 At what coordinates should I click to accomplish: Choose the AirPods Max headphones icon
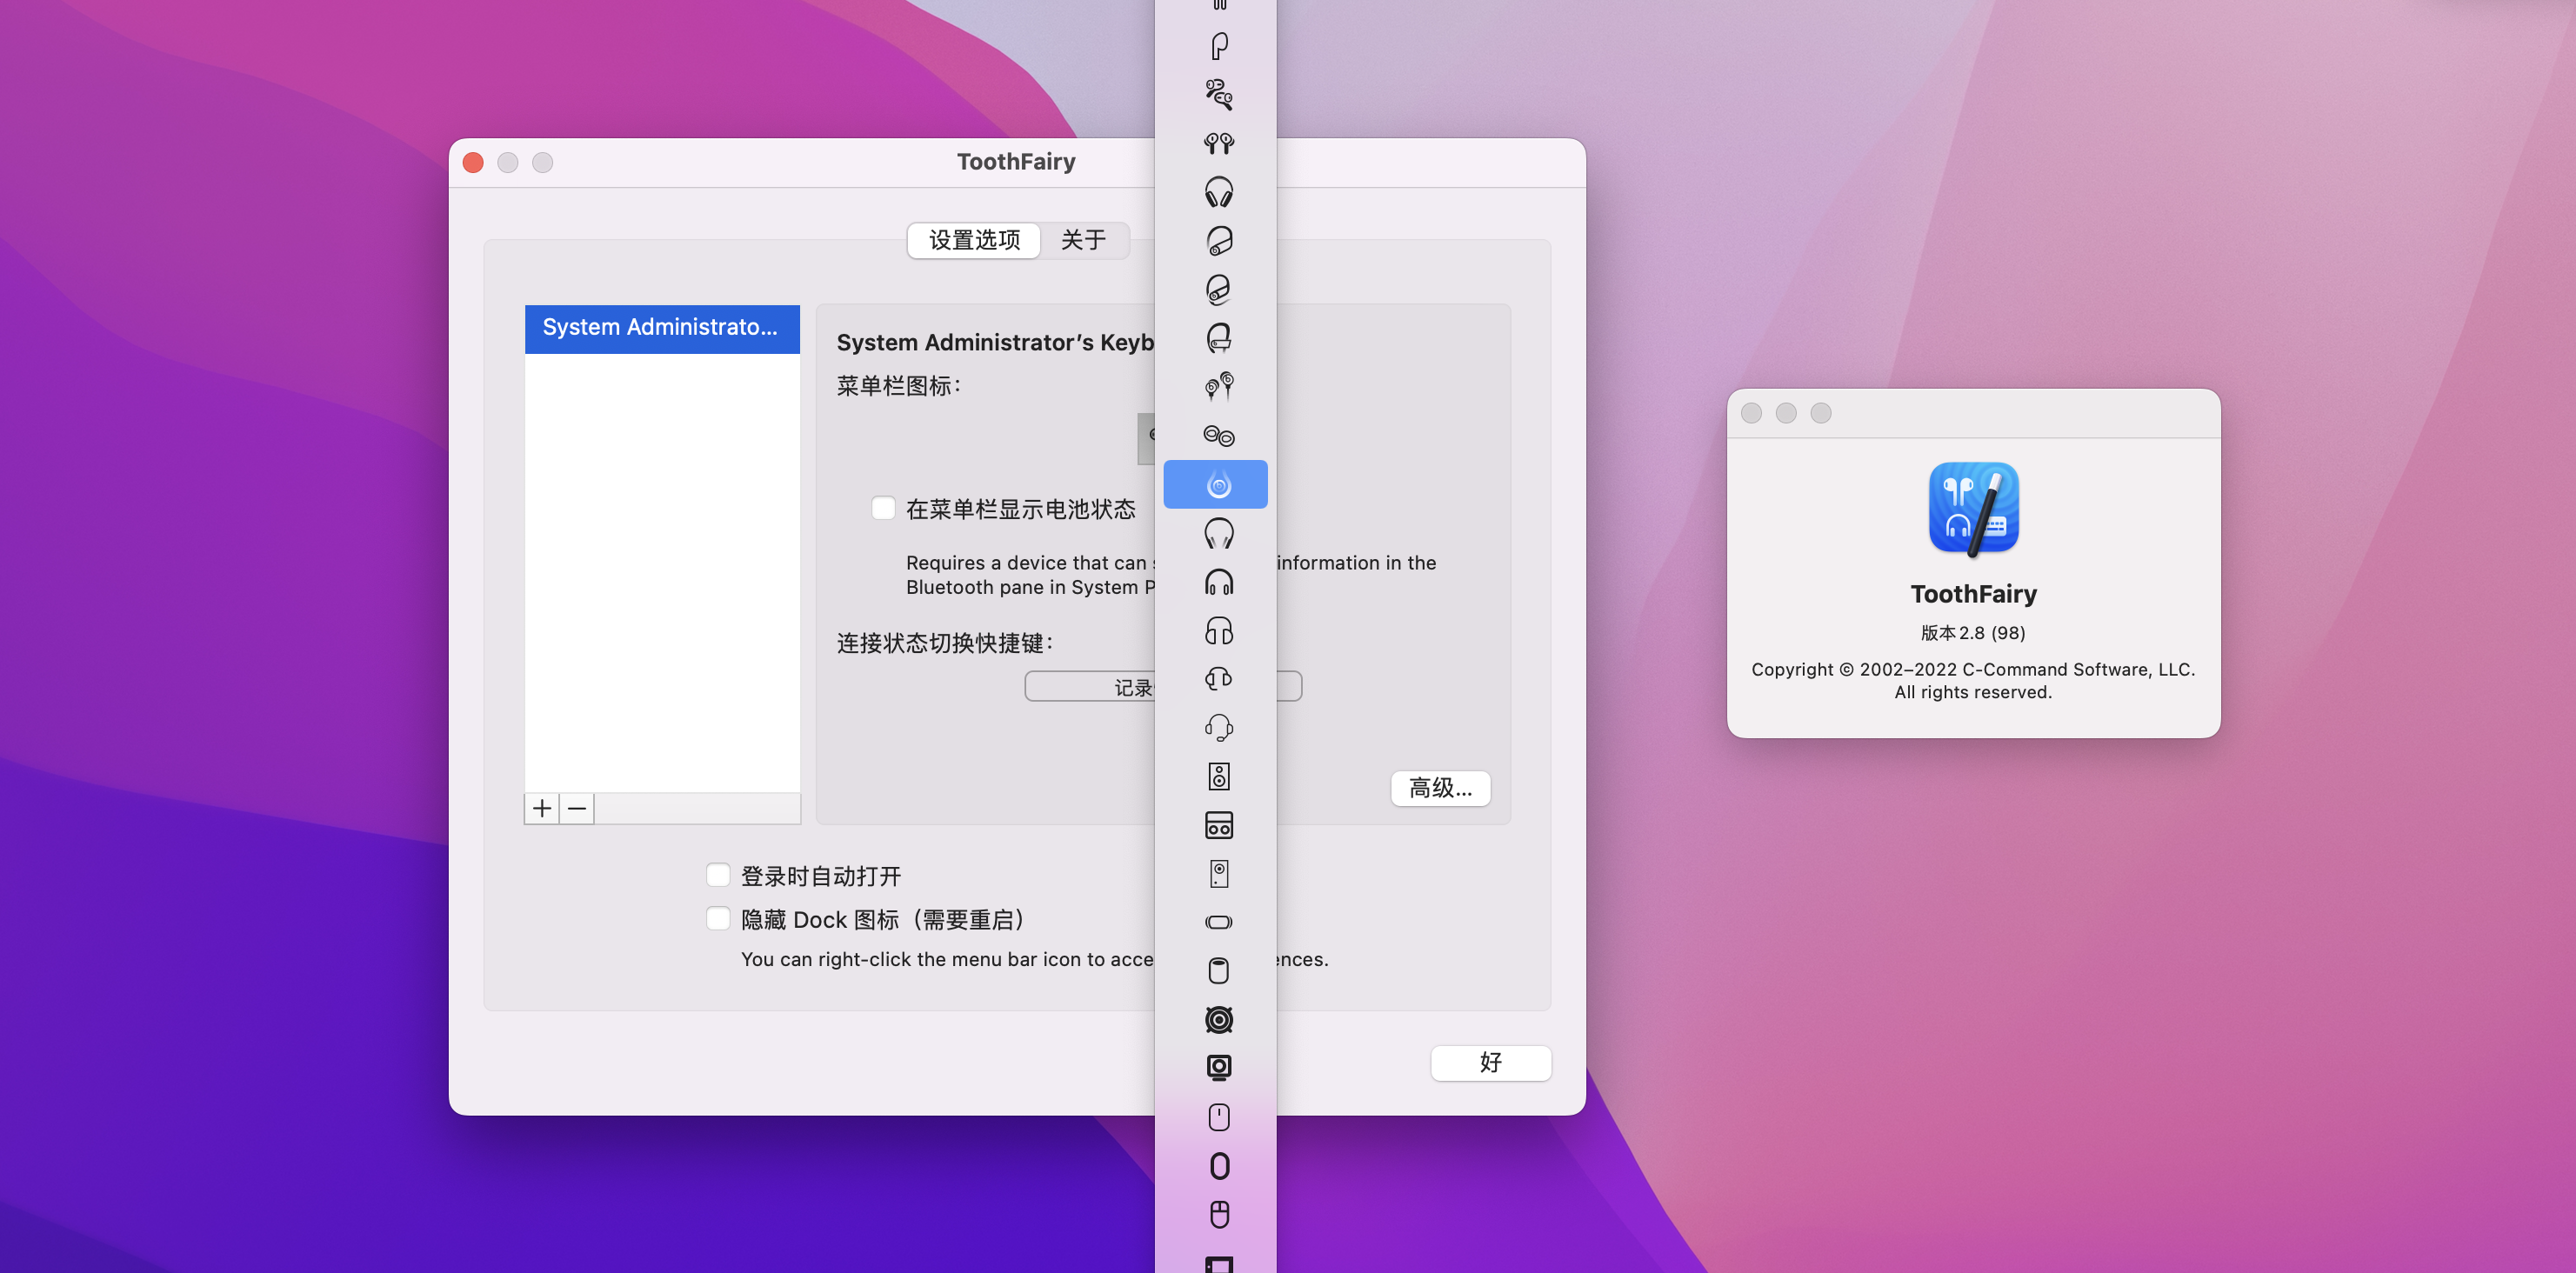(x=1218, y=192)
